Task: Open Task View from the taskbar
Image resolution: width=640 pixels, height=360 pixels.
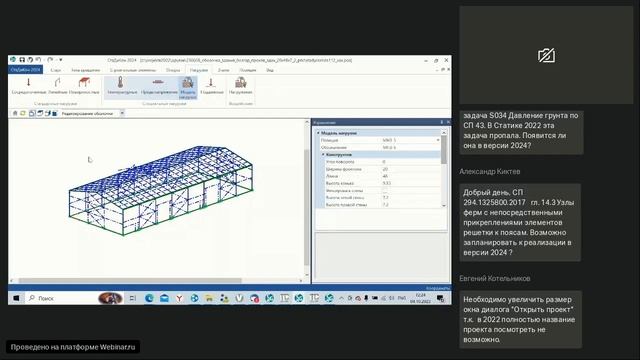Action: pos(132,298)
